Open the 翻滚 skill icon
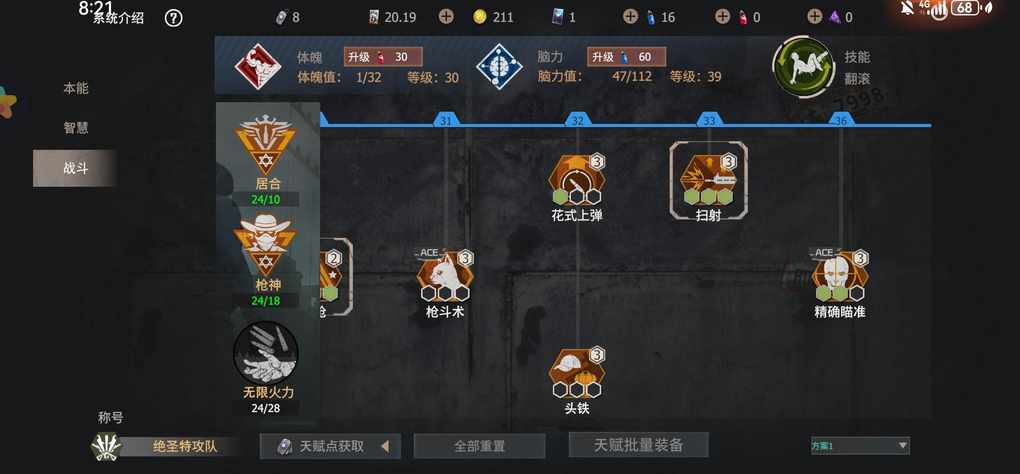The image size is (1020, 474). [x=803, y=66]
